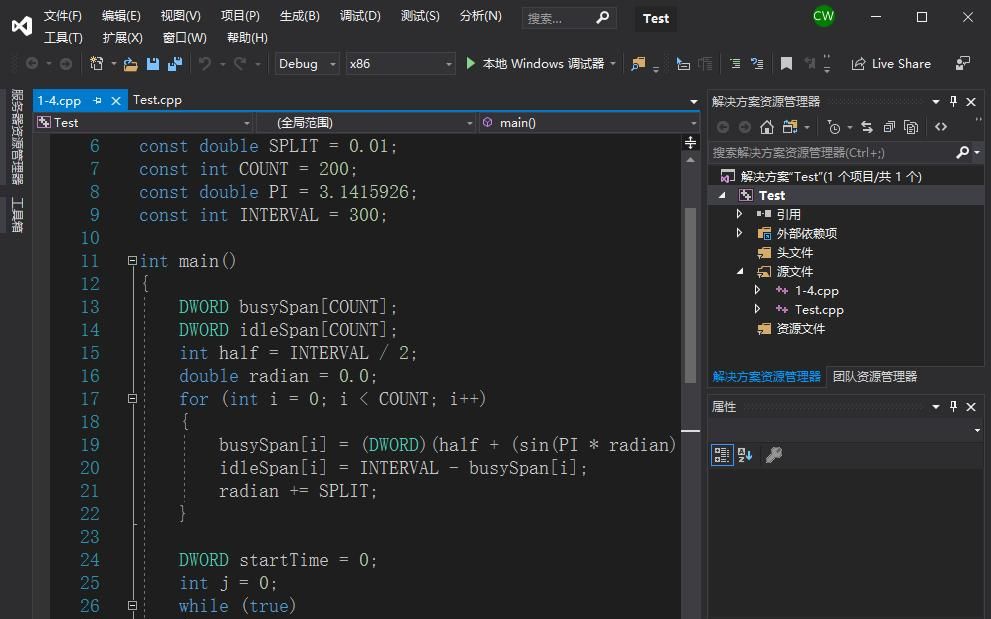The image size is (991, 619).
Task: Open the 工具(T) menu
Action: pyautogui.click(x=63, y=37)
